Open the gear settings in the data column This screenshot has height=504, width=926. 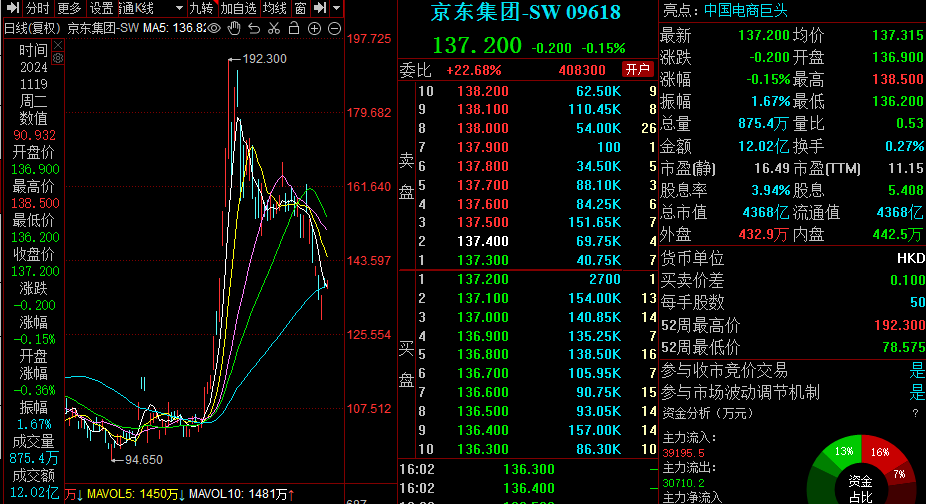58,58
